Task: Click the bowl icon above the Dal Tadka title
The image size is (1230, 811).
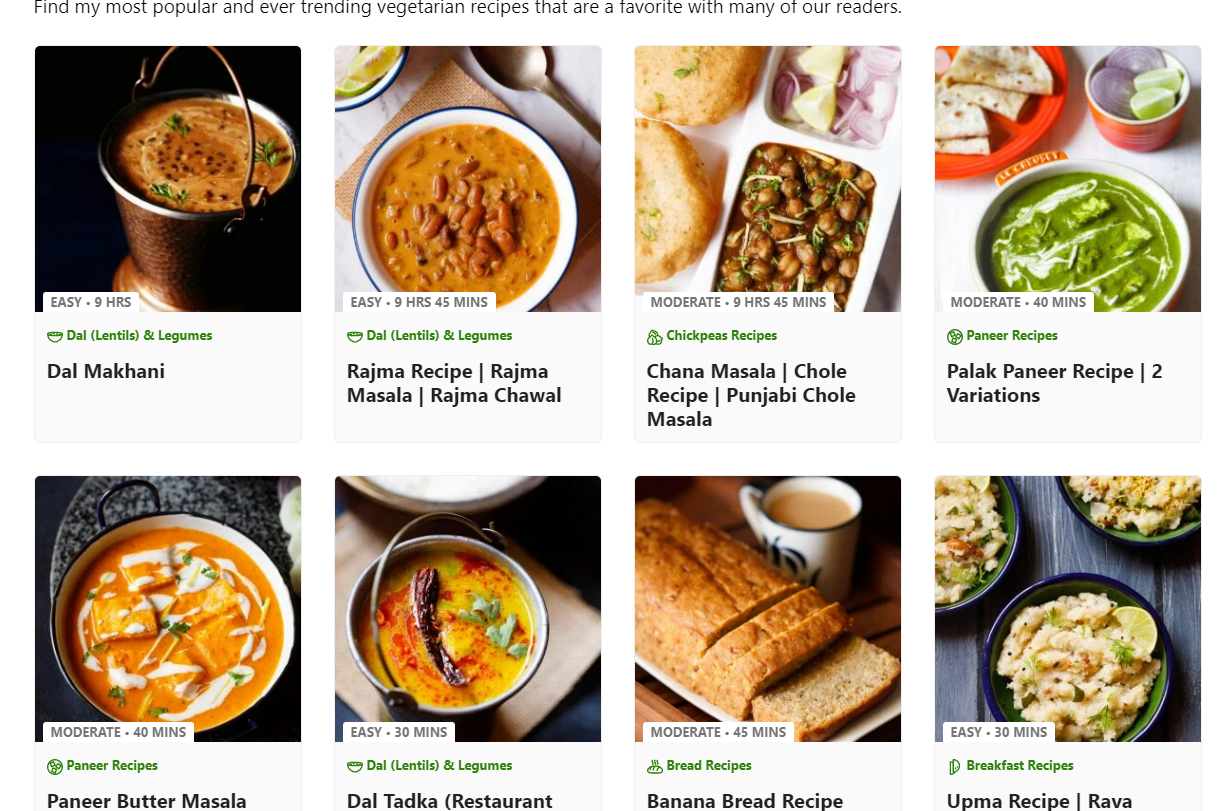Action: (x=355, y=767)
